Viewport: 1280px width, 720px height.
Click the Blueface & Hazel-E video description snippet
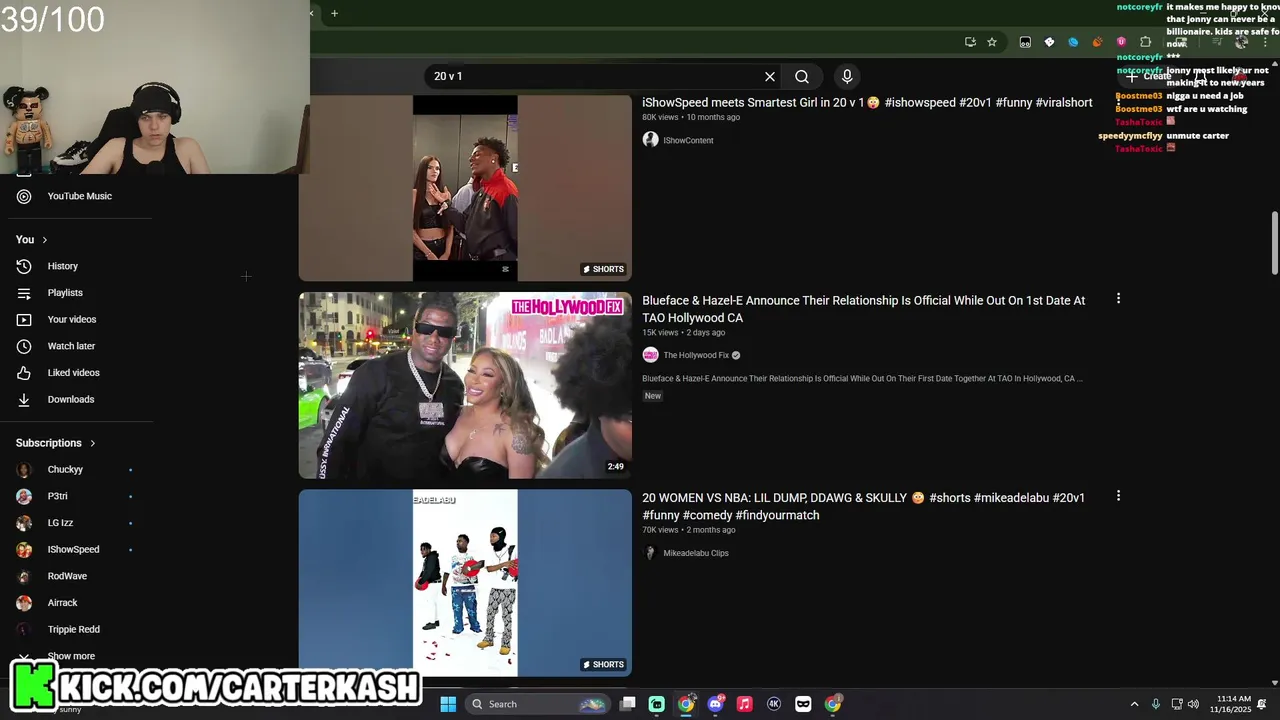(862, 379)
